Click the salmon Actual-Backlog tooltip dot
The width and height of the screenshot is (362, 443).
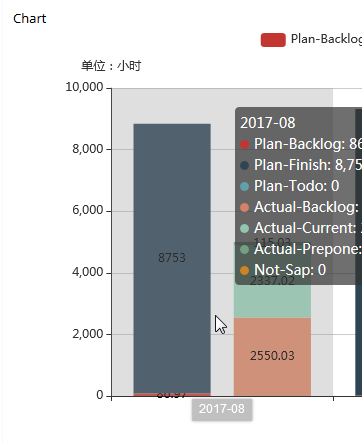[245, 207]
